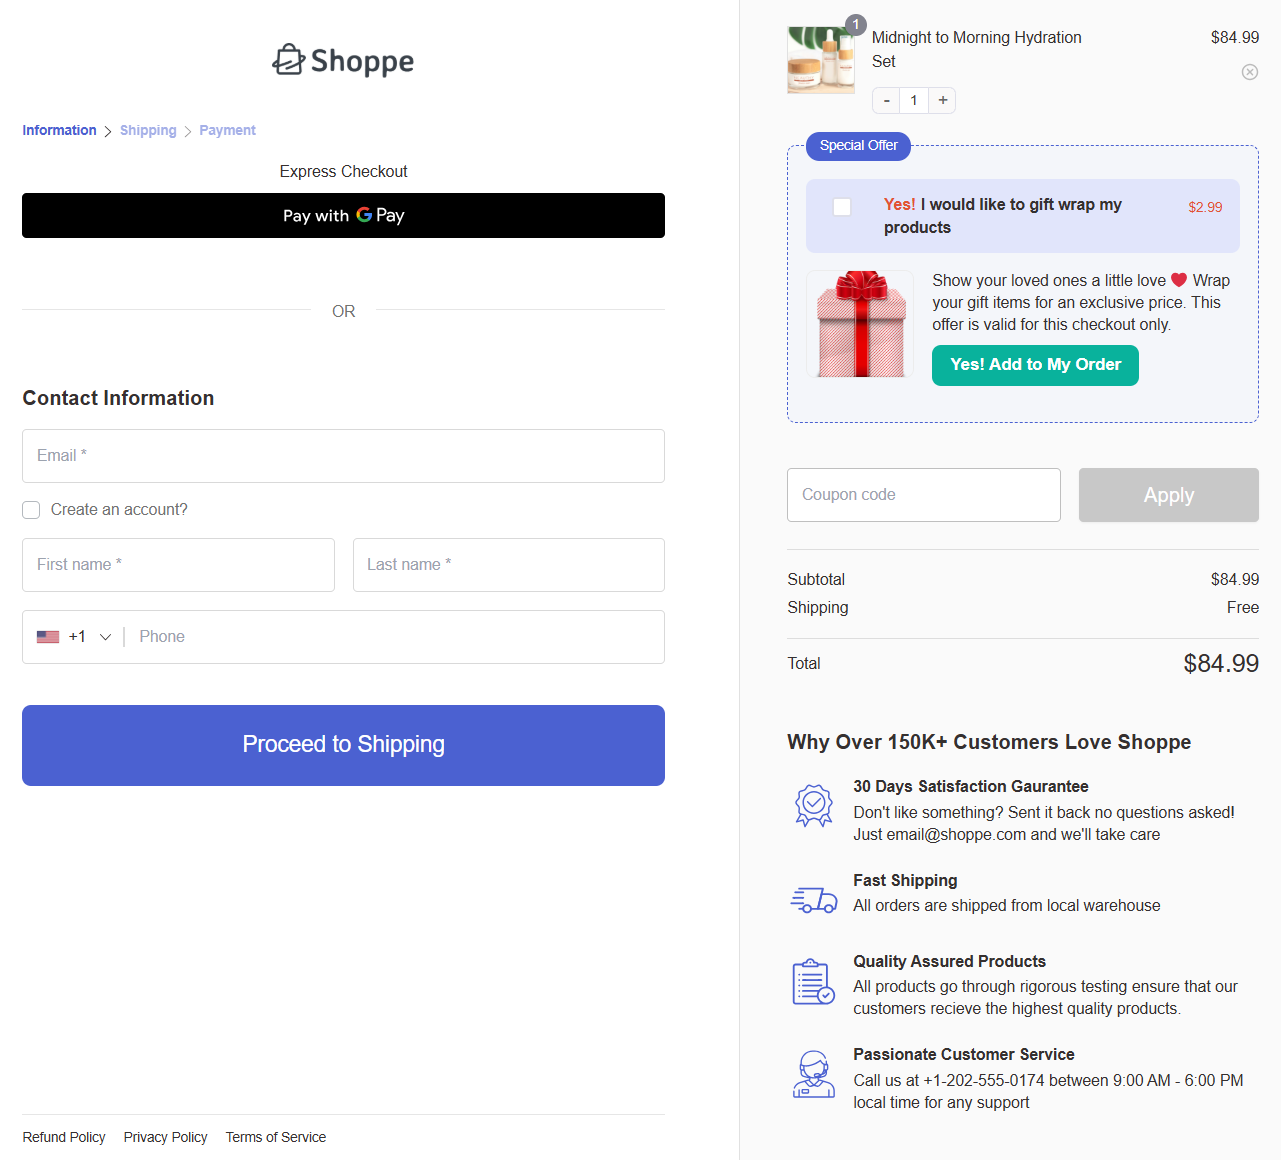Focus the Last name field
Screen dimensions: 1281x1160
[x=509, y=565]
